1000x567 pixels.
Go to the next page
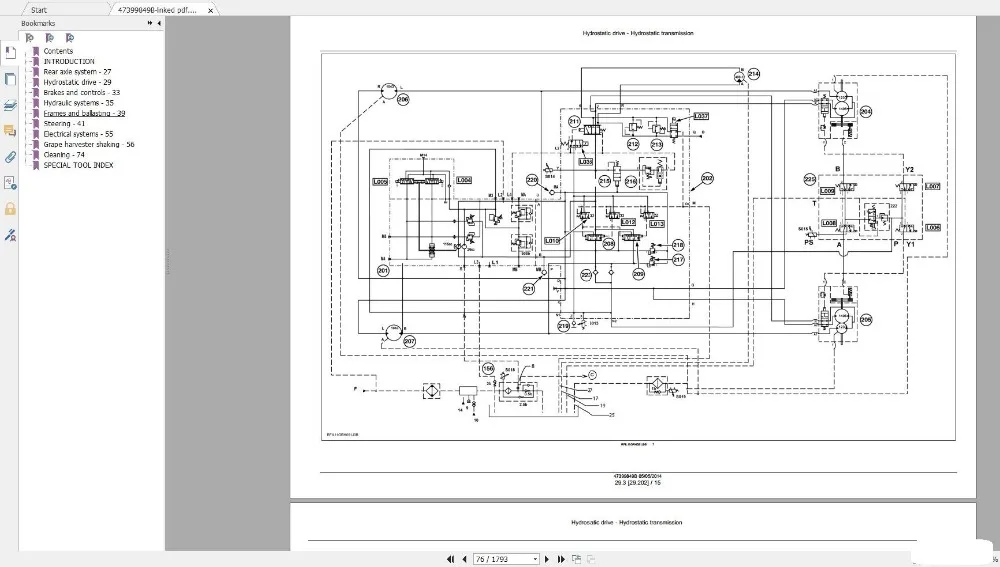[x=547, y=559]
